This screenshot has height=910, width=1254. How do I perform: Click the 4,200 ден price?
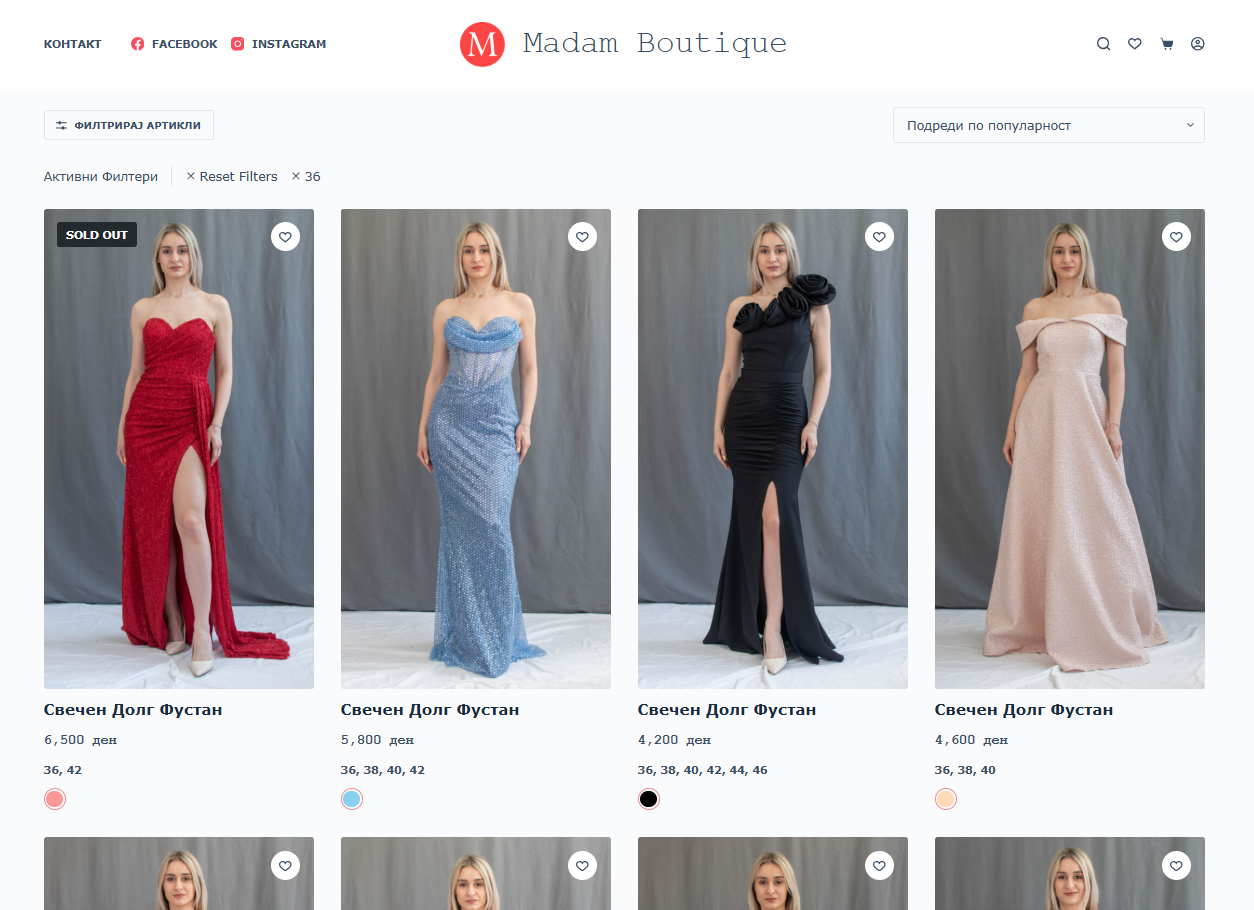pos(674,740)
